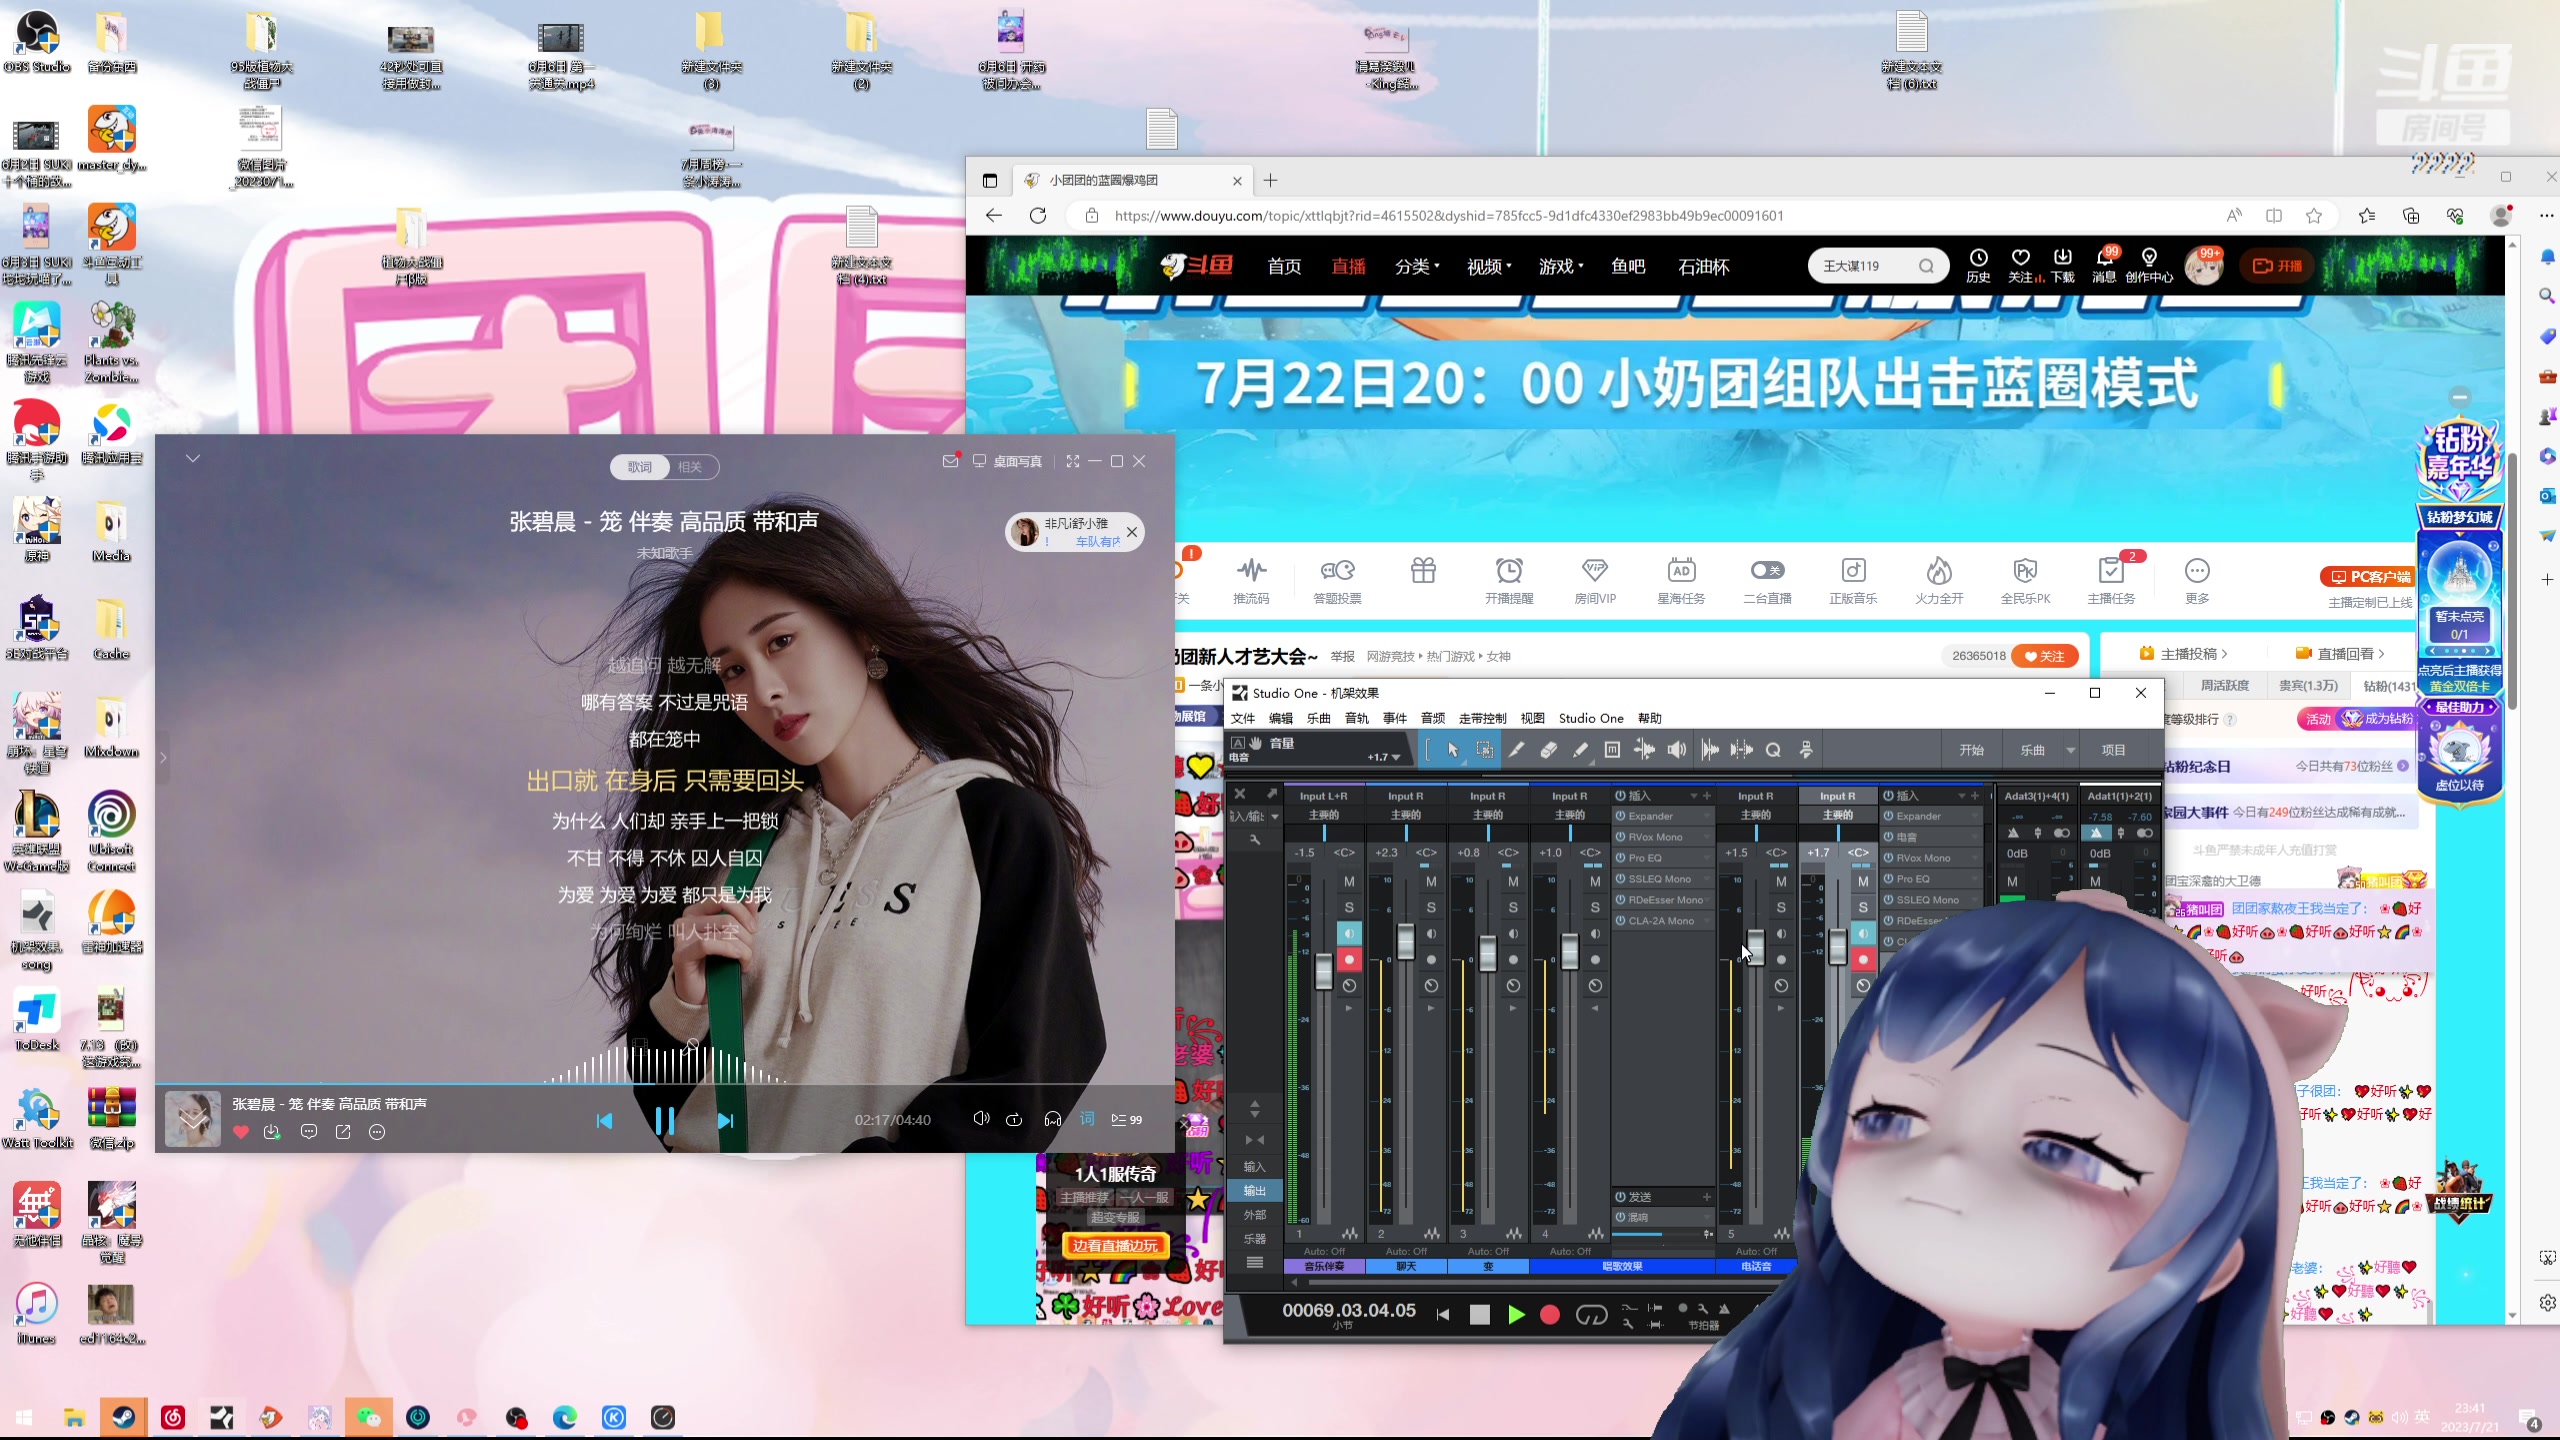
Task: Click the 开播提醒 alarm clock icon
Action: (x=1509, y=580)
